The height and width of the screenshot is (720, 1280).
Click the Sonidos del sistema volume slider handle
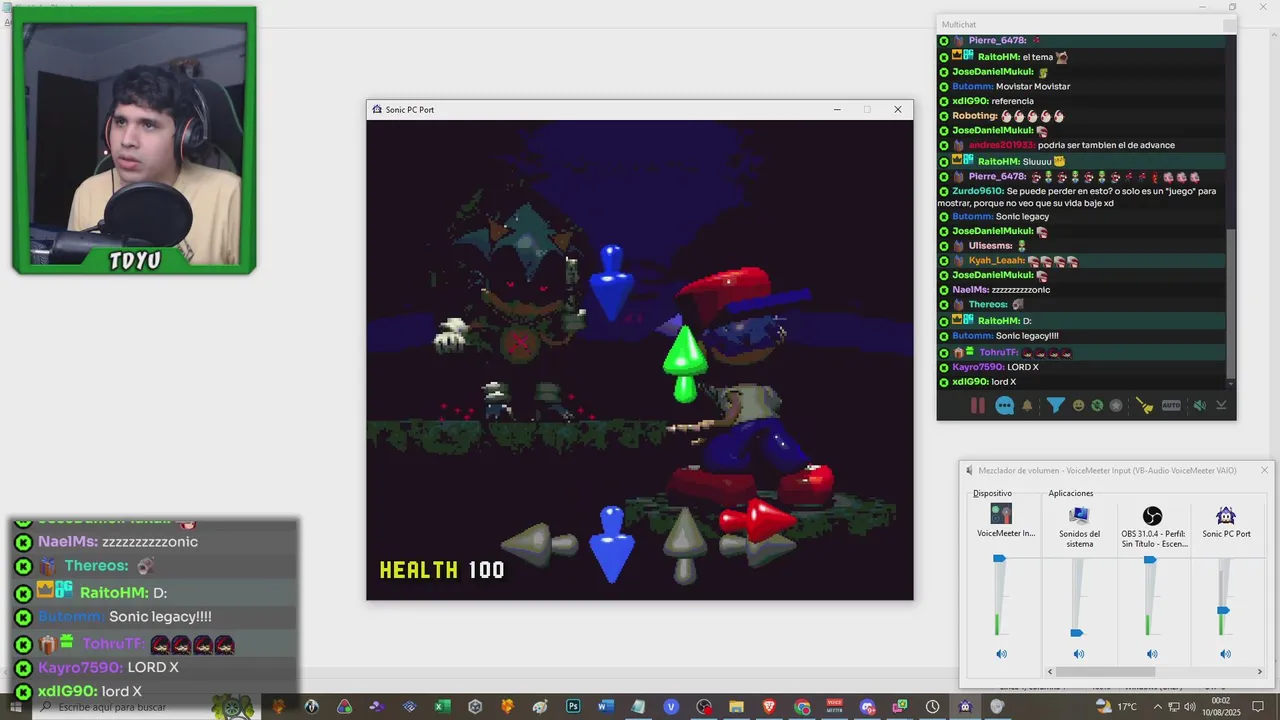[x=1076, y=633]
